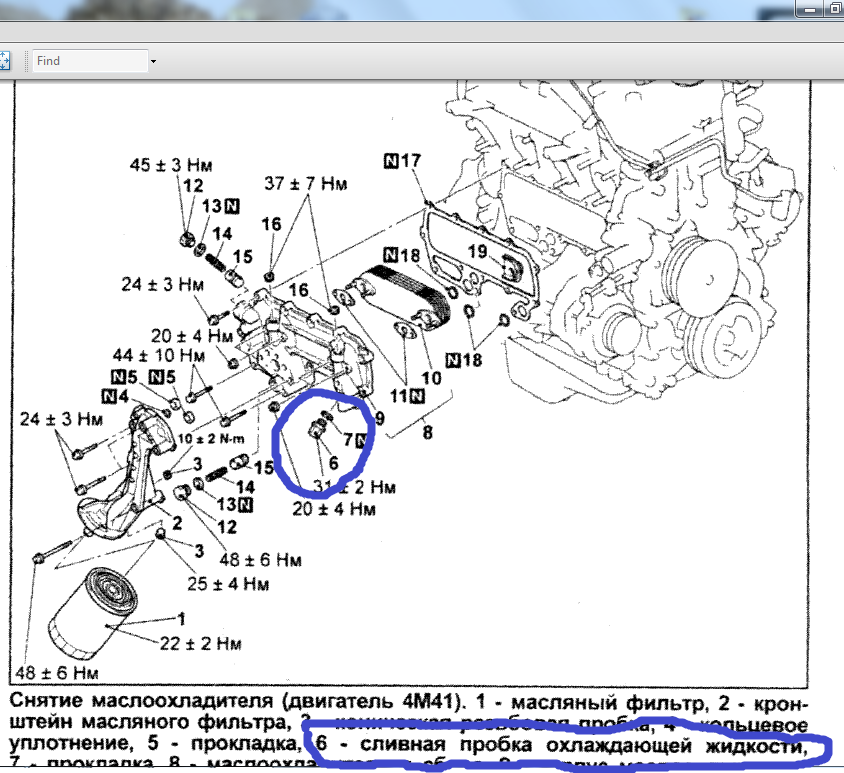Viewport: 844px width, 773px height.
Task: Click callout number 2 near the filter bracket
Action: 177,523
